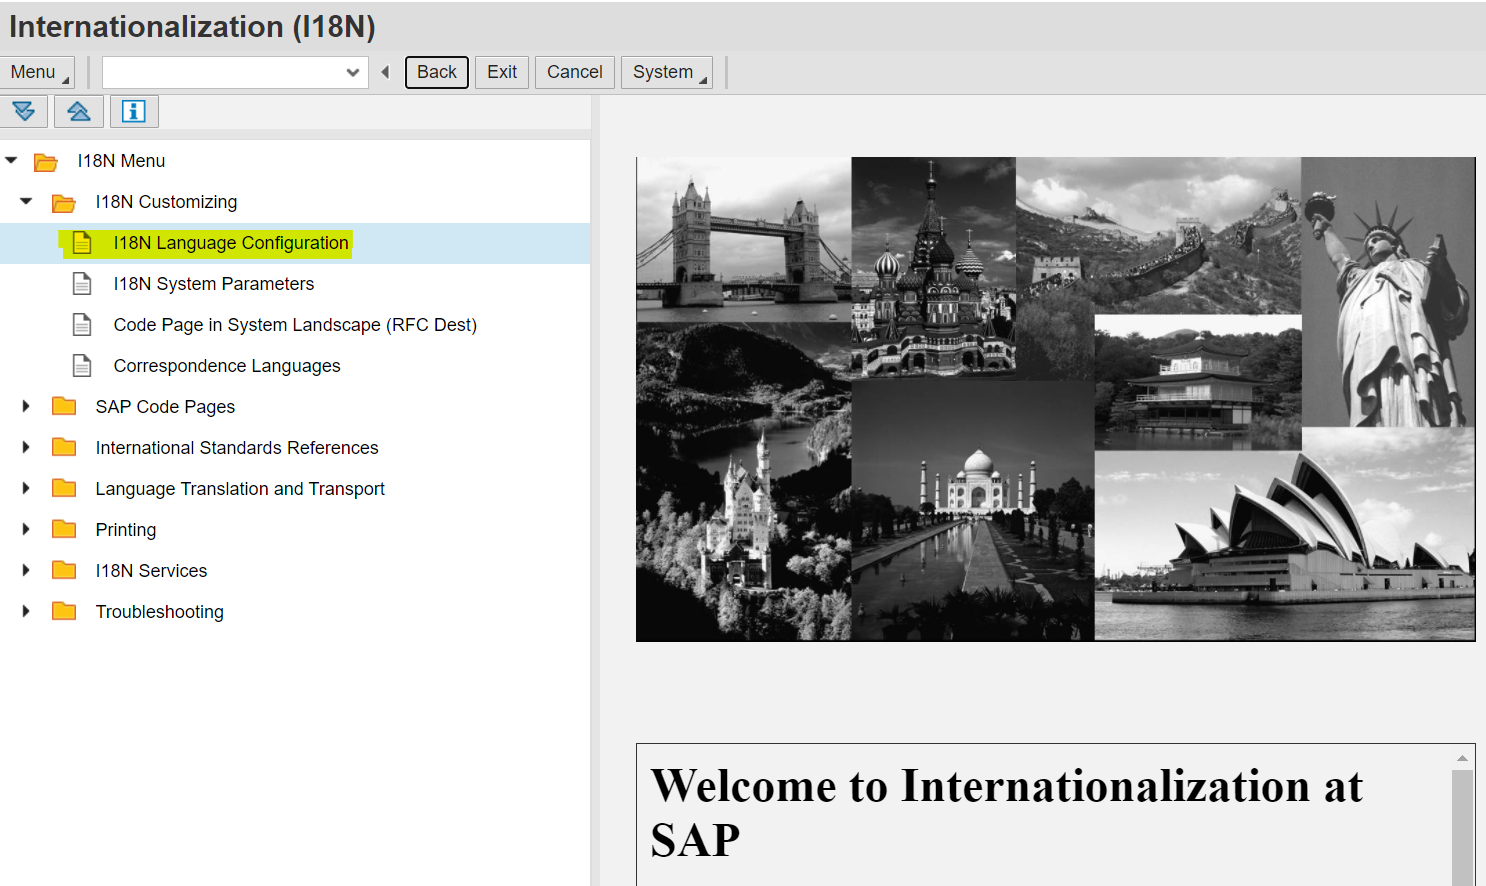Click the document icon beside I18N System Parameters
This screenshot has width=1486, height=886.
[x=82, y=283]
